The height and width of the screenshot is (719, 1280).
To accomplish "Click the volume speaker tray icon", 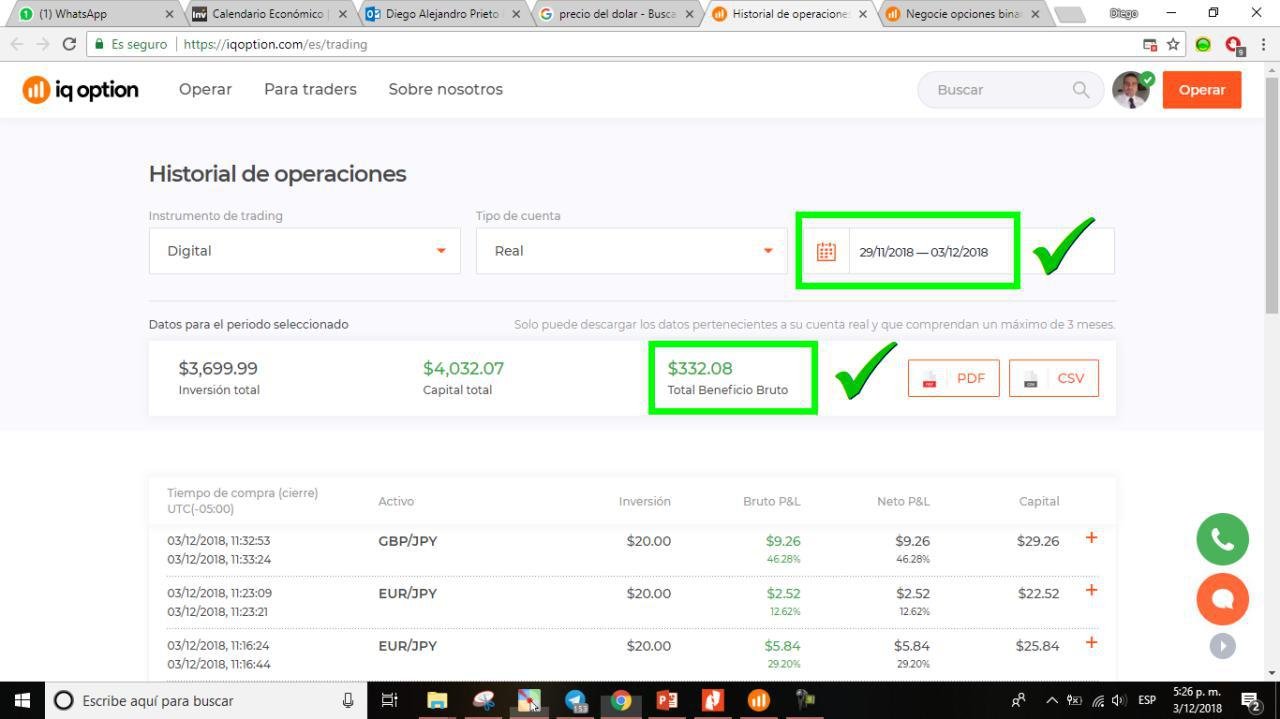I will (x=1119, y=700).
